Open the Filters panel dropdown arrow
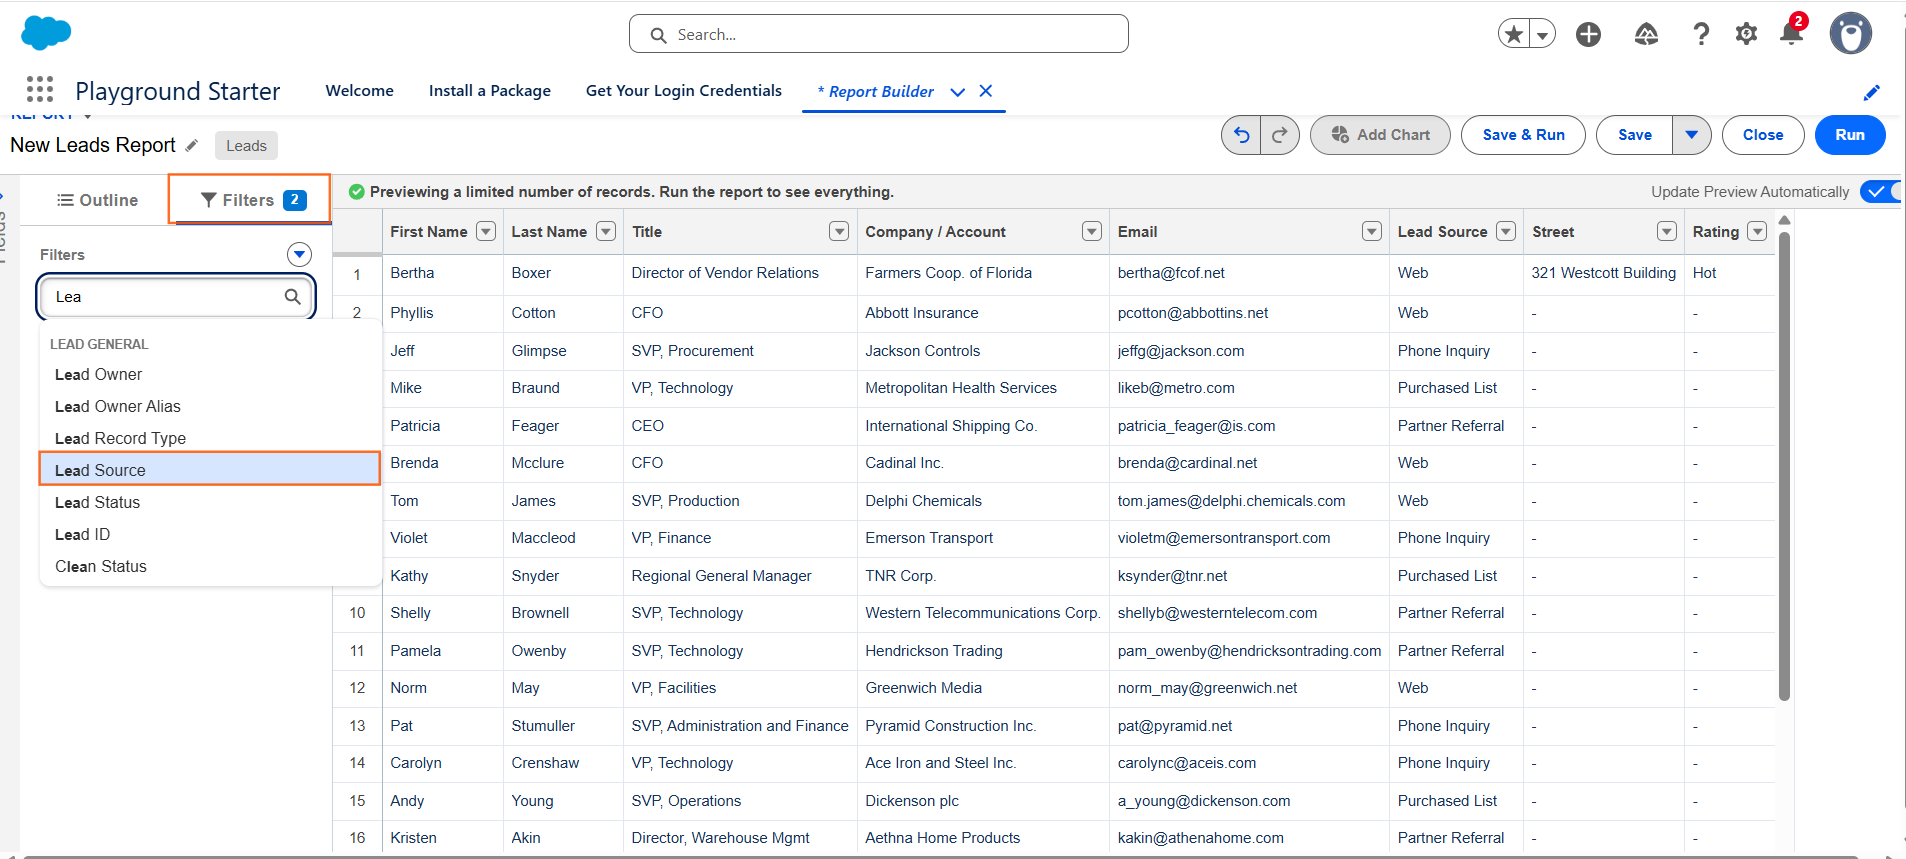This screenshot has width=1906, height=859. (x=299, y=255)
